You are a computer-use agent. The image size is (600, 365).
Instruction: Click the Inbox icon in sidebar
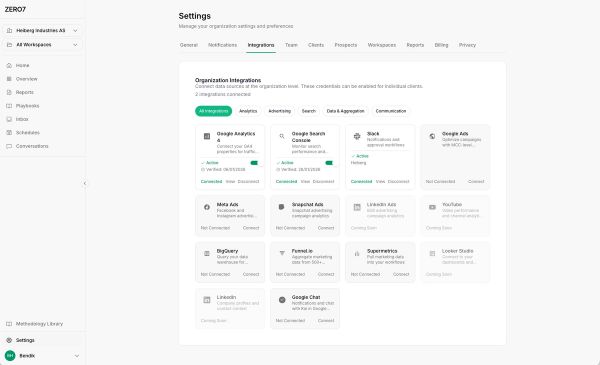[x=9, y=119]
